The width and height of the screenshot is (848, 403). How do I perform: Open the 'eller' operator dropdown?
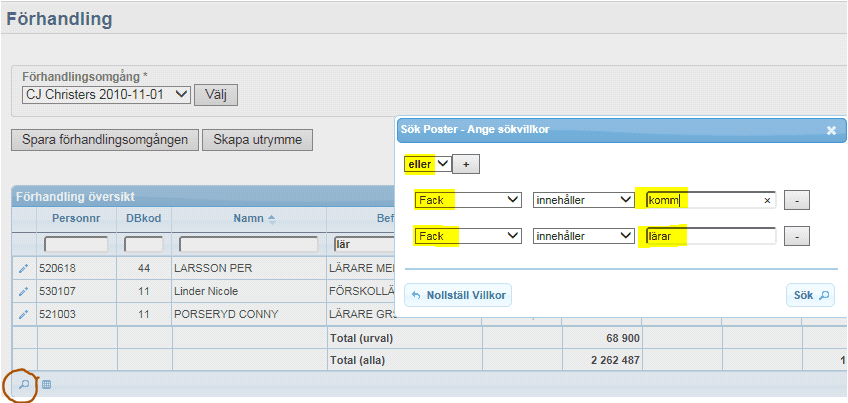coord(428,163)
